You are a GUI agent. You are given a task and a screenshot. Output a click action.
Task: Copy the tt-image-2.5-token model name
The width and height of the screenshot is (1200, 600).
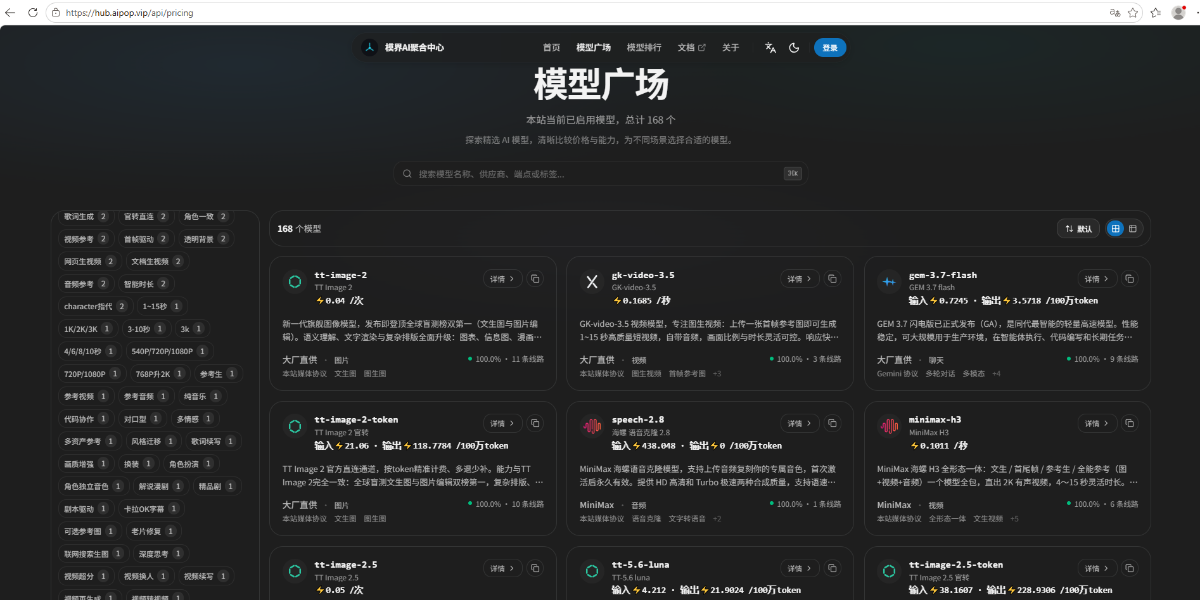(1130, 568)
